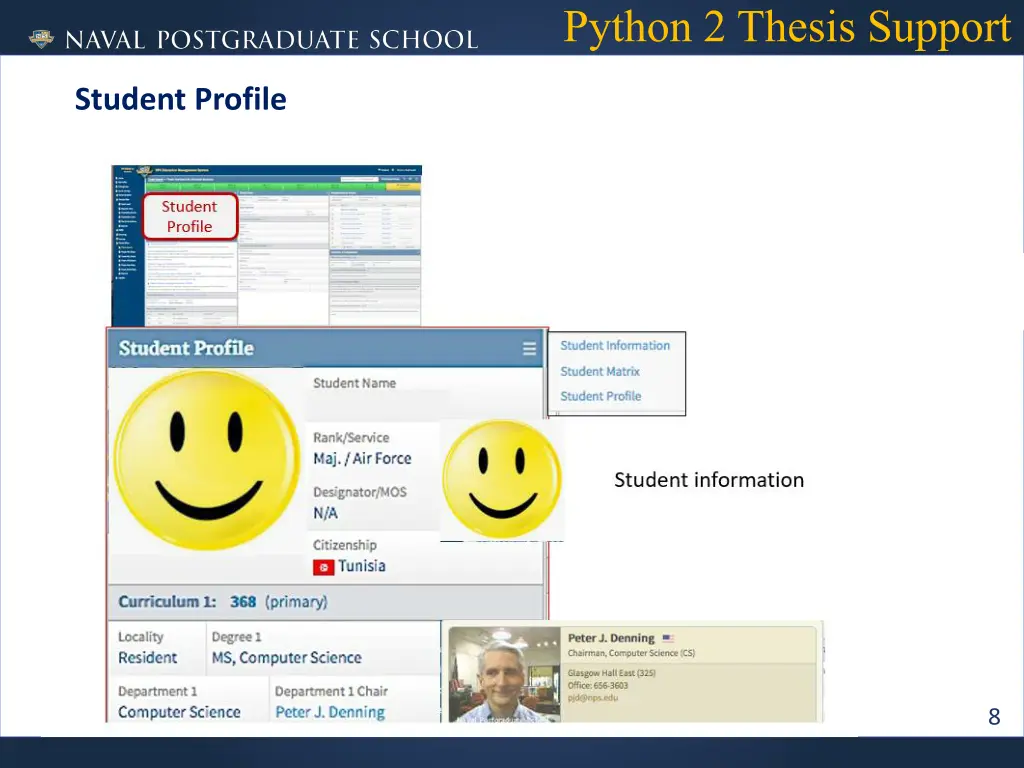
Task: Open the Student Profile hamburger menu
Action: pyautogui.click(x=529, y=349)
